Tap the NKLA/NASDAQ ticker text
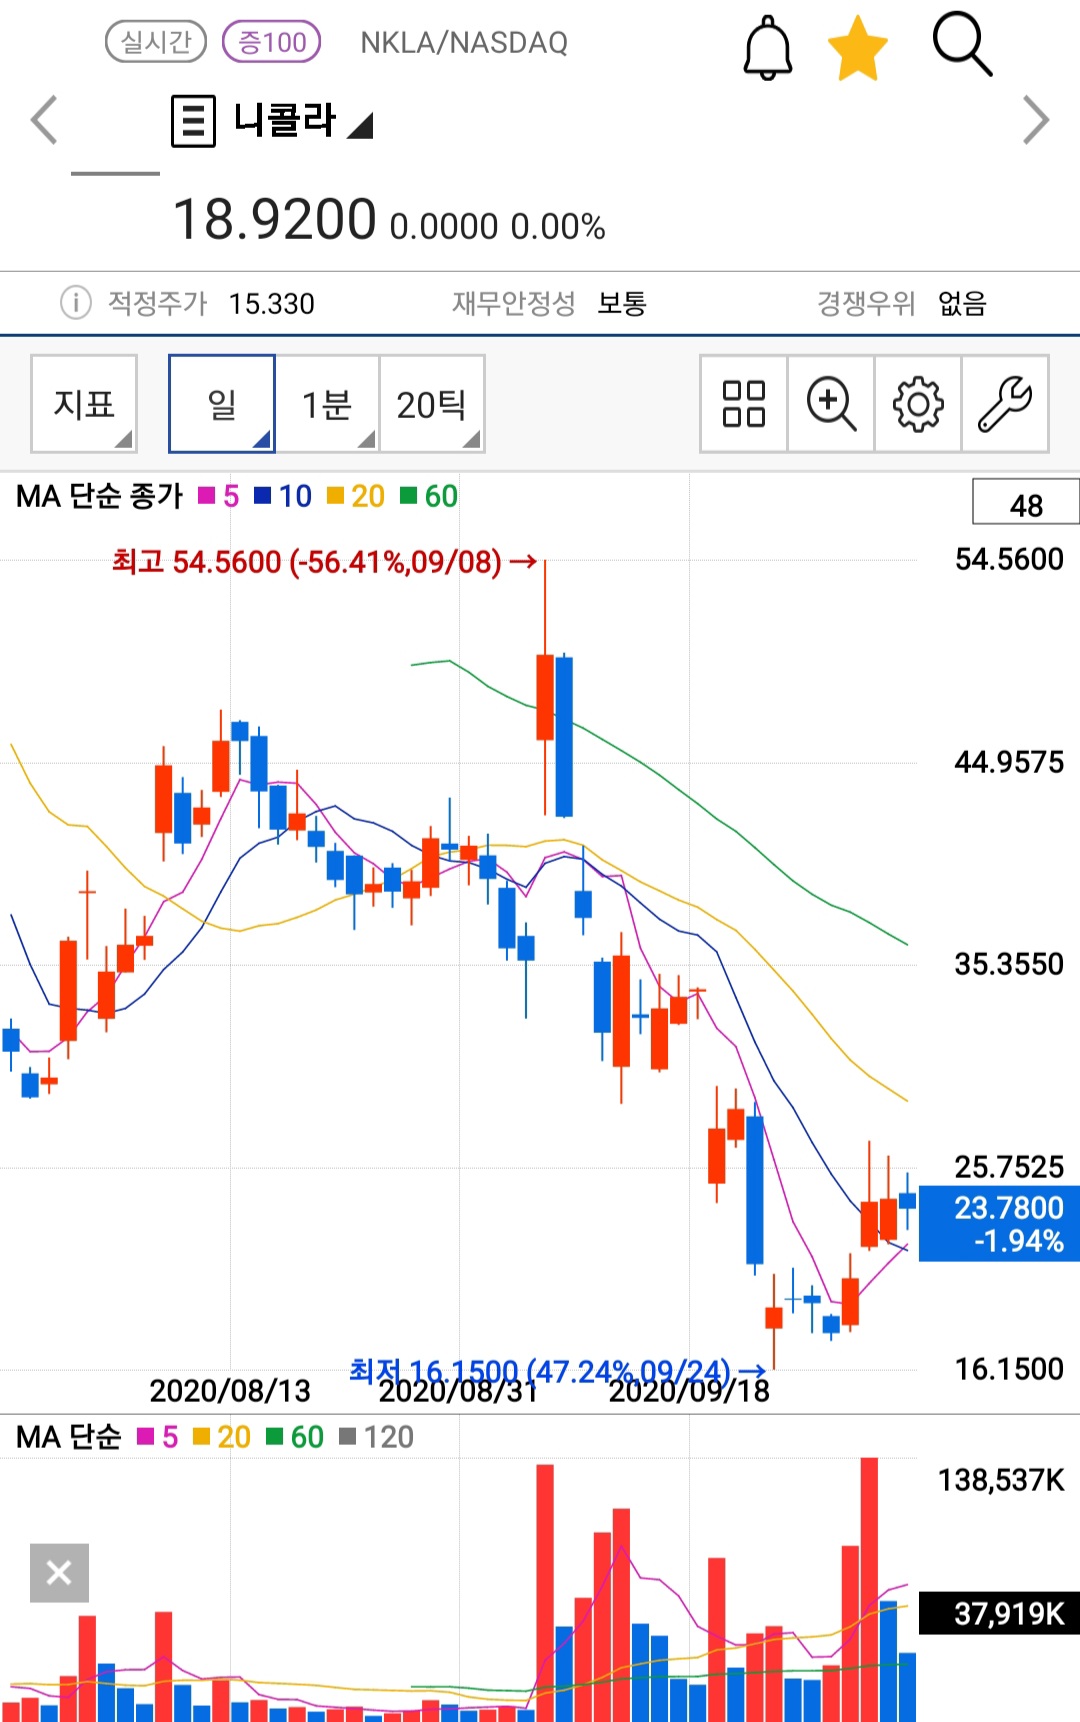This screenshot has width=1080, height=1722. pos(464,43)
